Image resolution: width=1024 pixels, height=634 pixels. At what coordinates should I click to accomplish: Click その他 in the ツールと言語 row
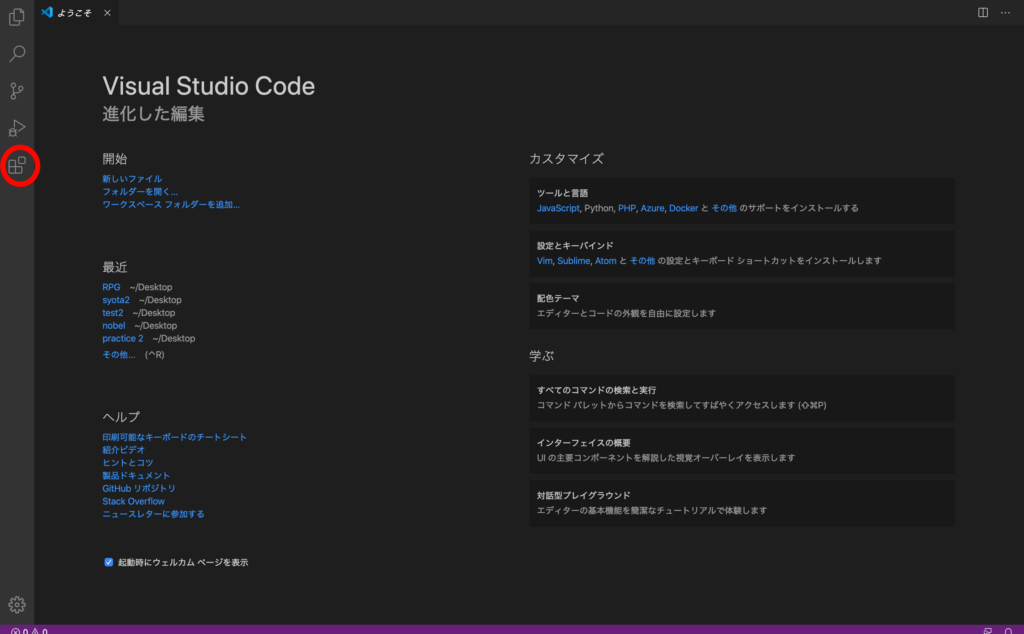pyautogui.click(x=724, y=208)
